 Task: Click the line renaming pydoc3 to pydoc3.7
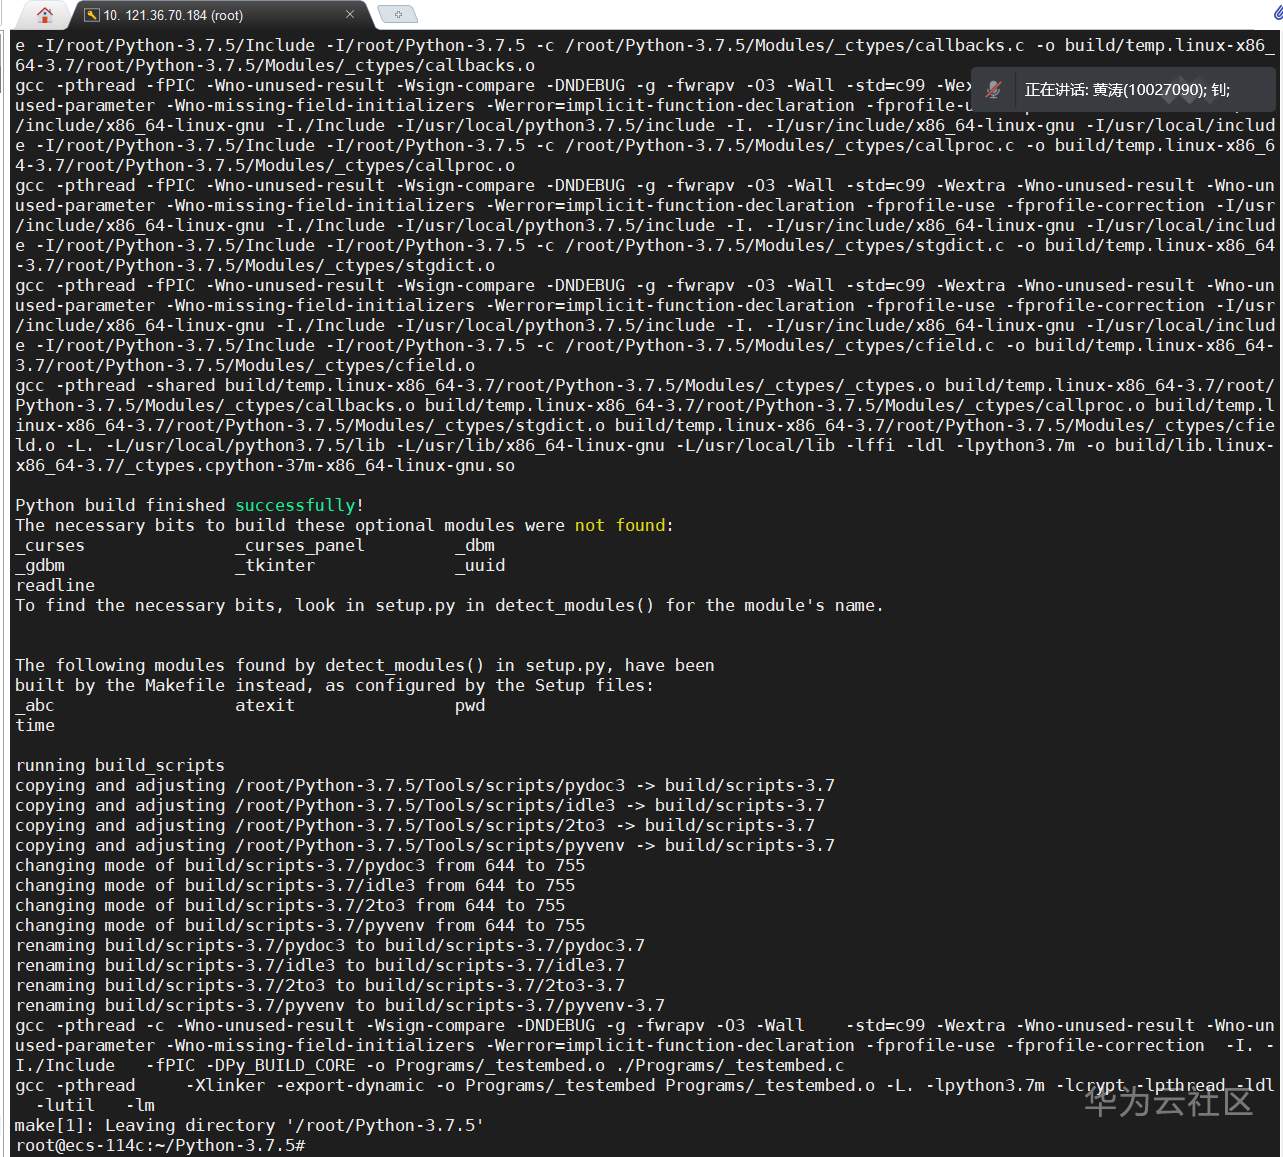[330, 945]
